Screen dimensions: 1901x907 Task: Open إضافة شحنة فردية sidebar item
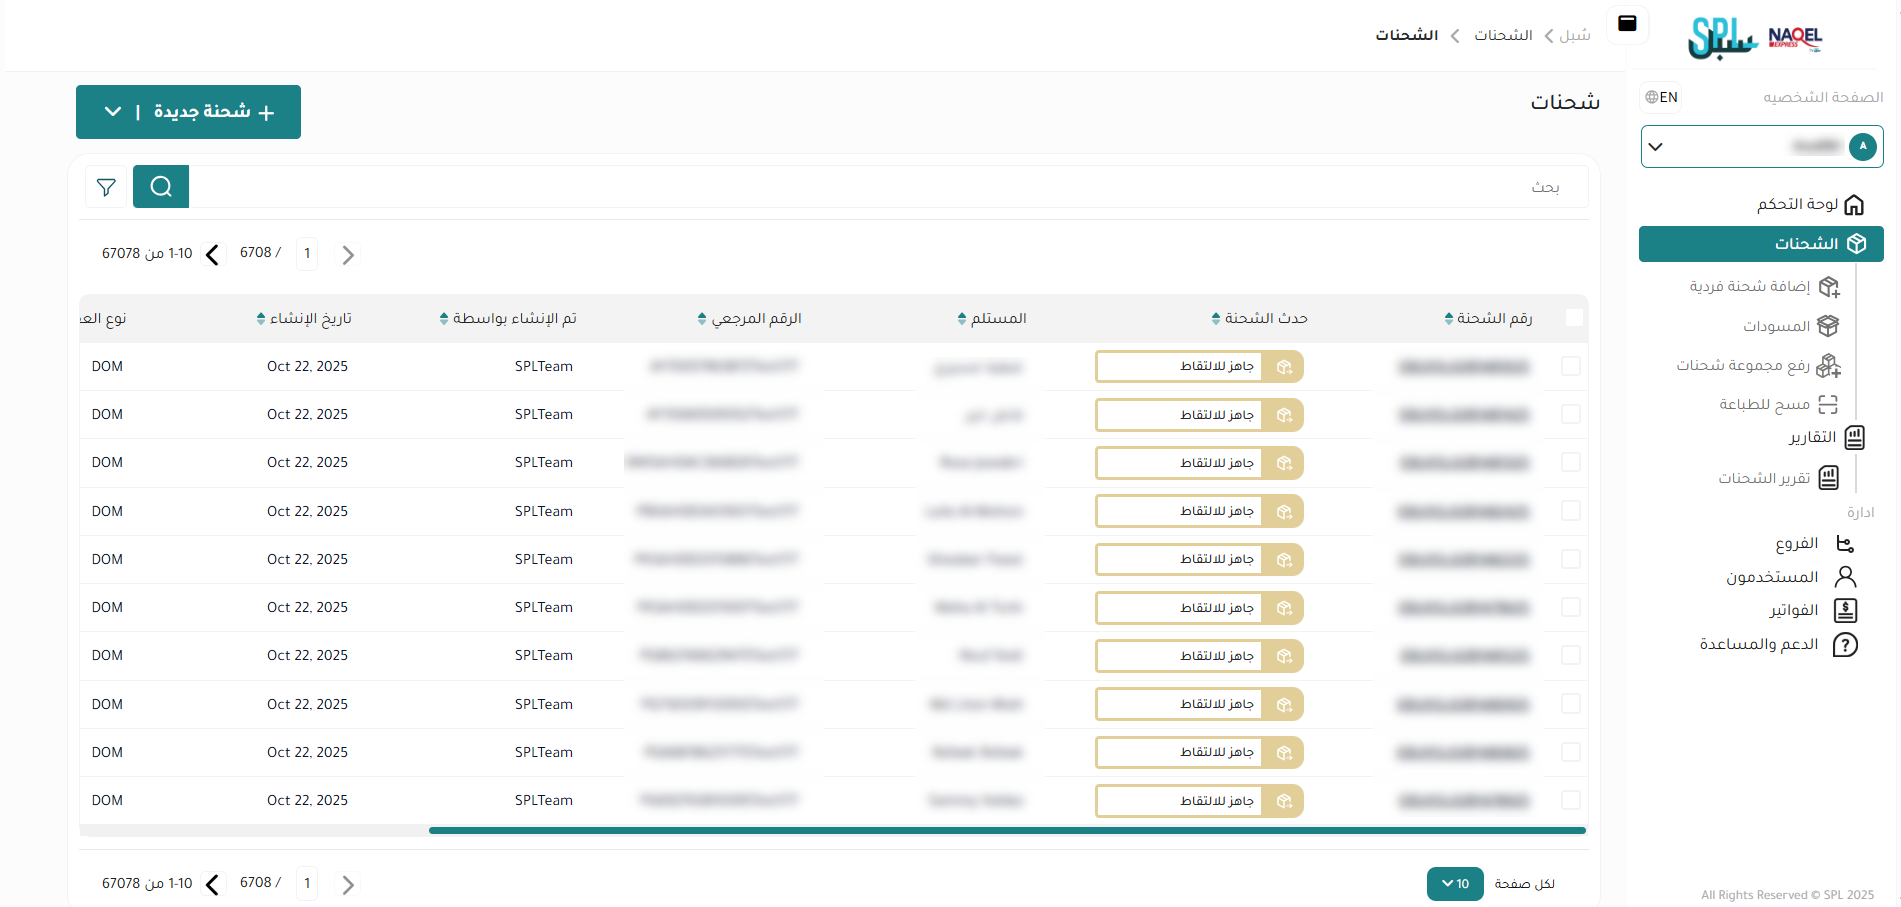(1764, 286)
